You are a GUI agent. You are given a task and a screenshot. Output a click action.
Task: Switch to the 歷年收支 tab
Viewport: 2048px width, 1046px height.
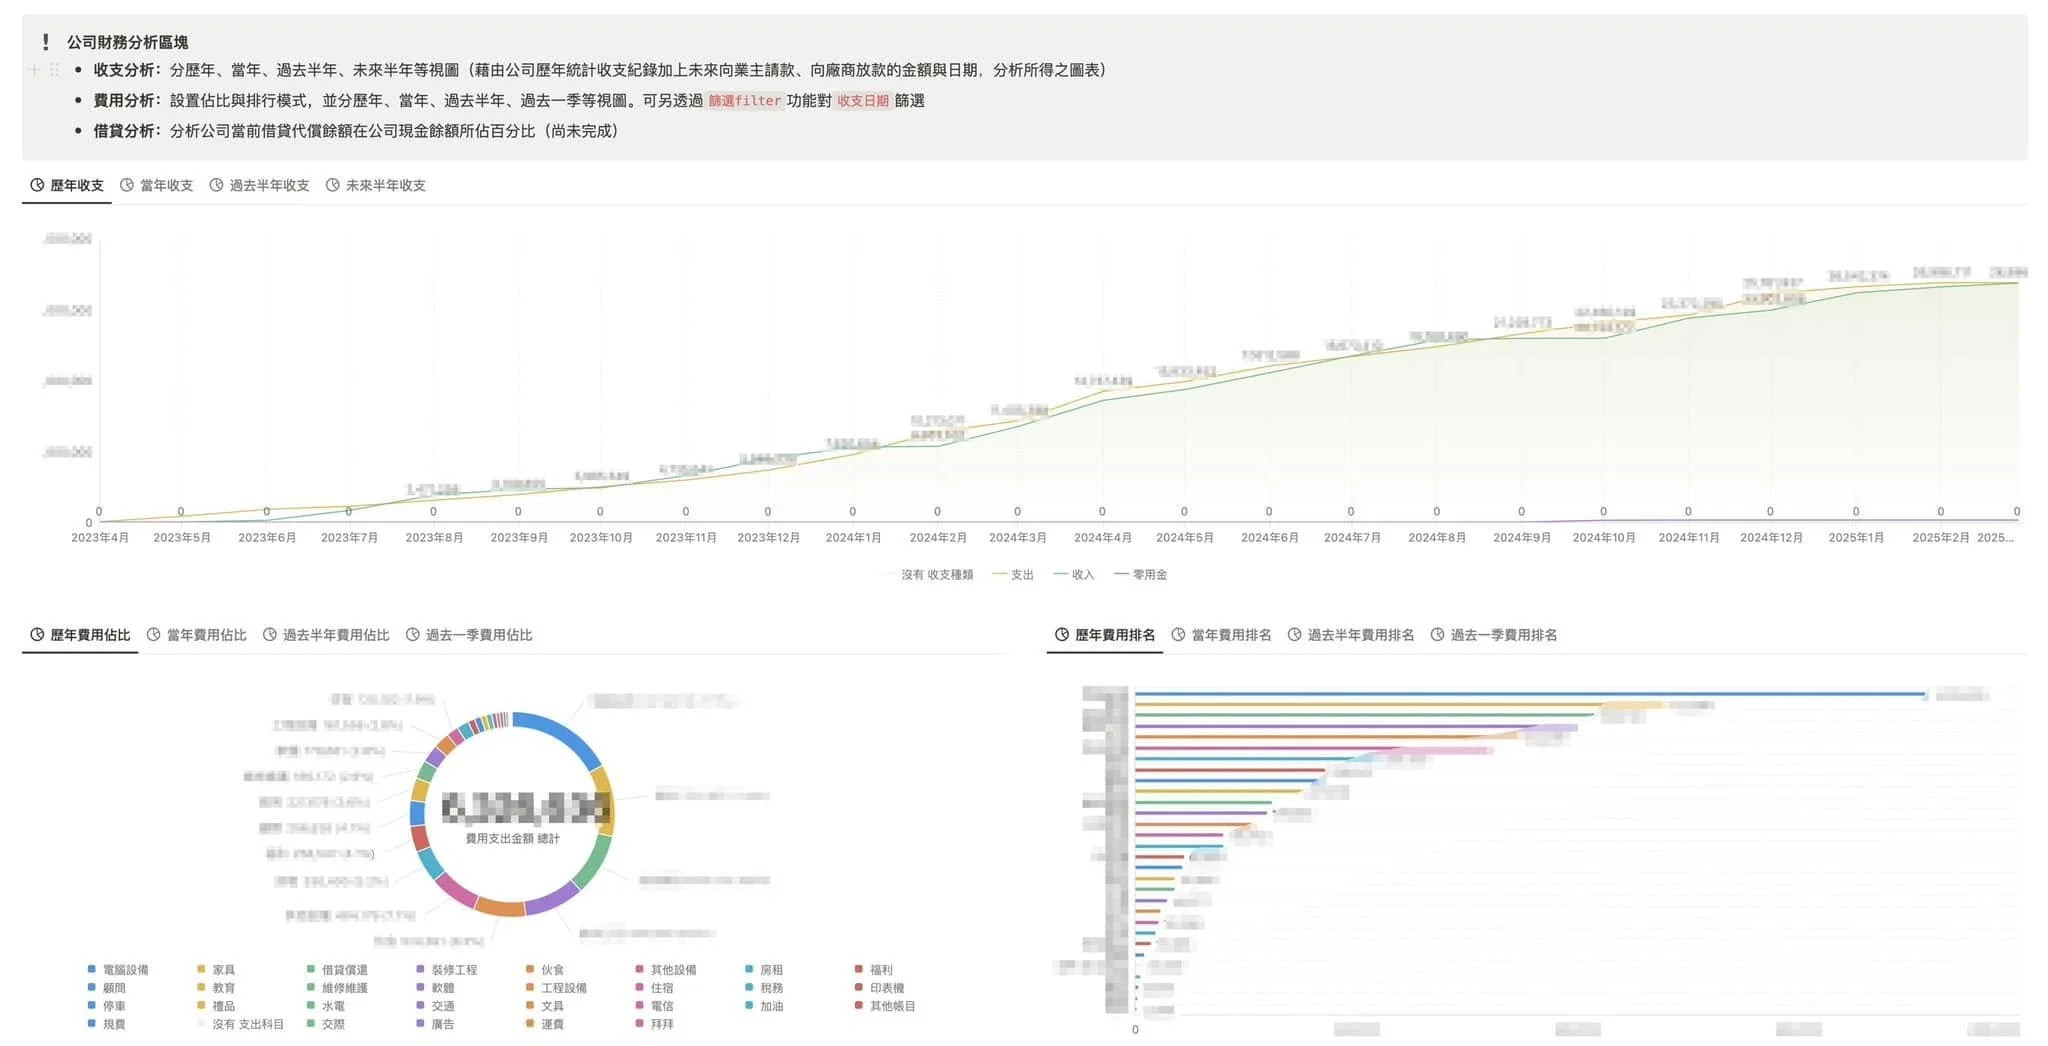67,185
